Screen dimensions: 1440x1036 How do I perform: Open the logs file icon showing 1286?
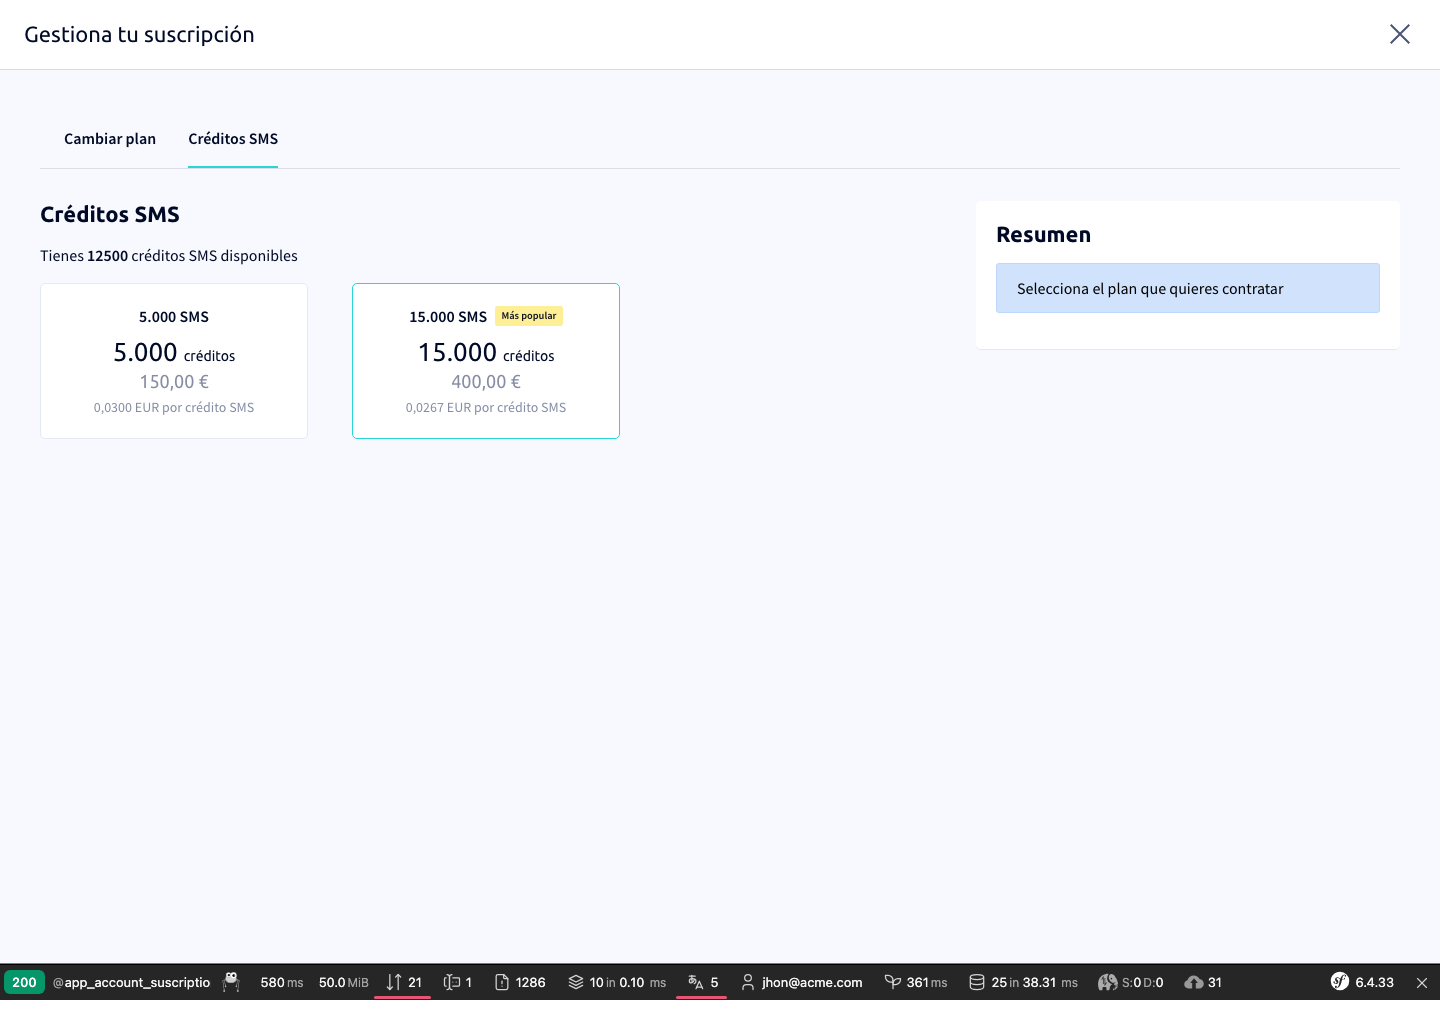(x=502, y=982)
